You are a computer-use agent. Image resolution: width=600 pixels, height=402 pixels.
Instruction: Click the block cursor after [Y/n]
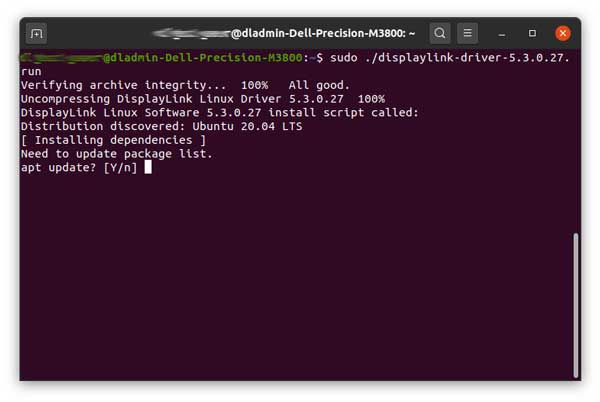point(148,167)
